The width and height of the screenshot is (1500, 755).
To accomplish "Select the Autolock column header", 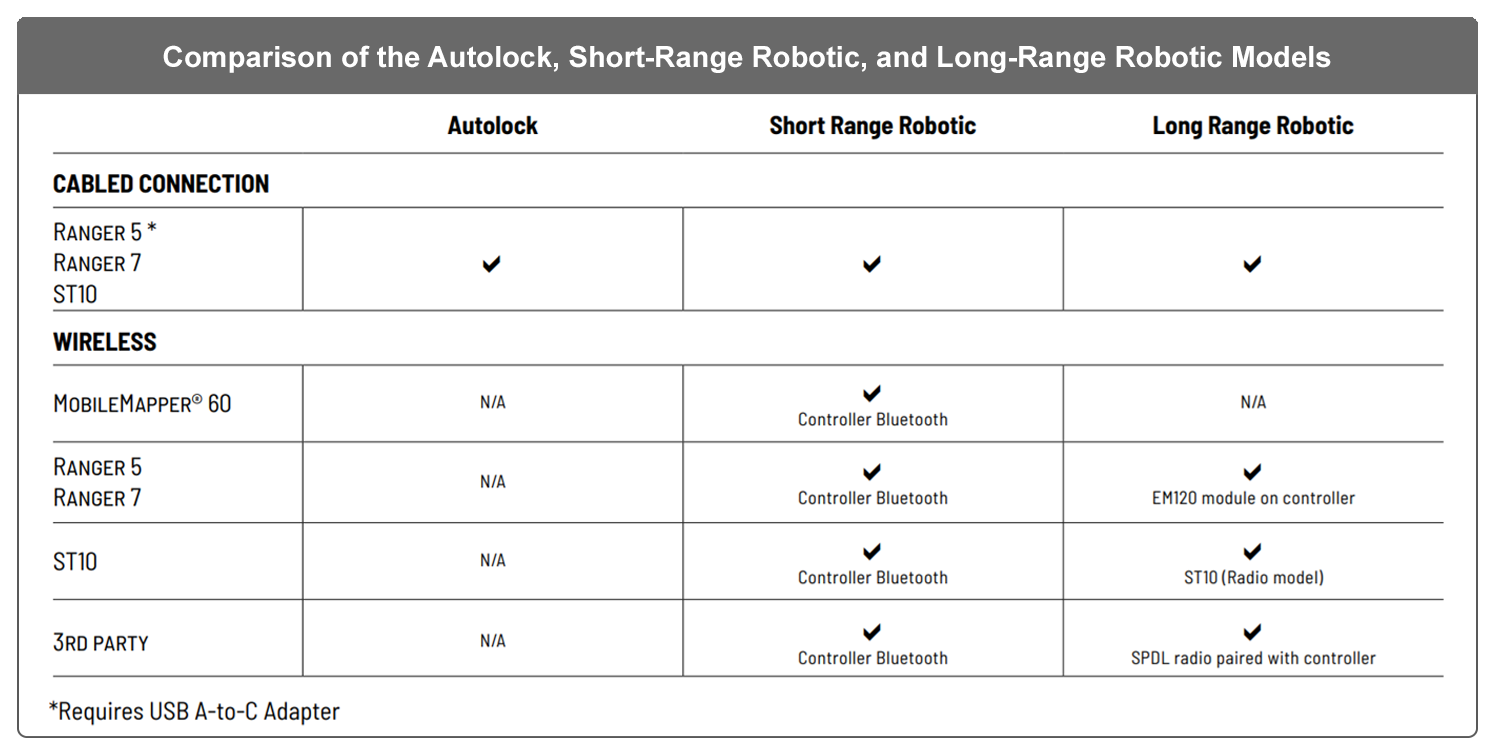I will click(492, 126).
